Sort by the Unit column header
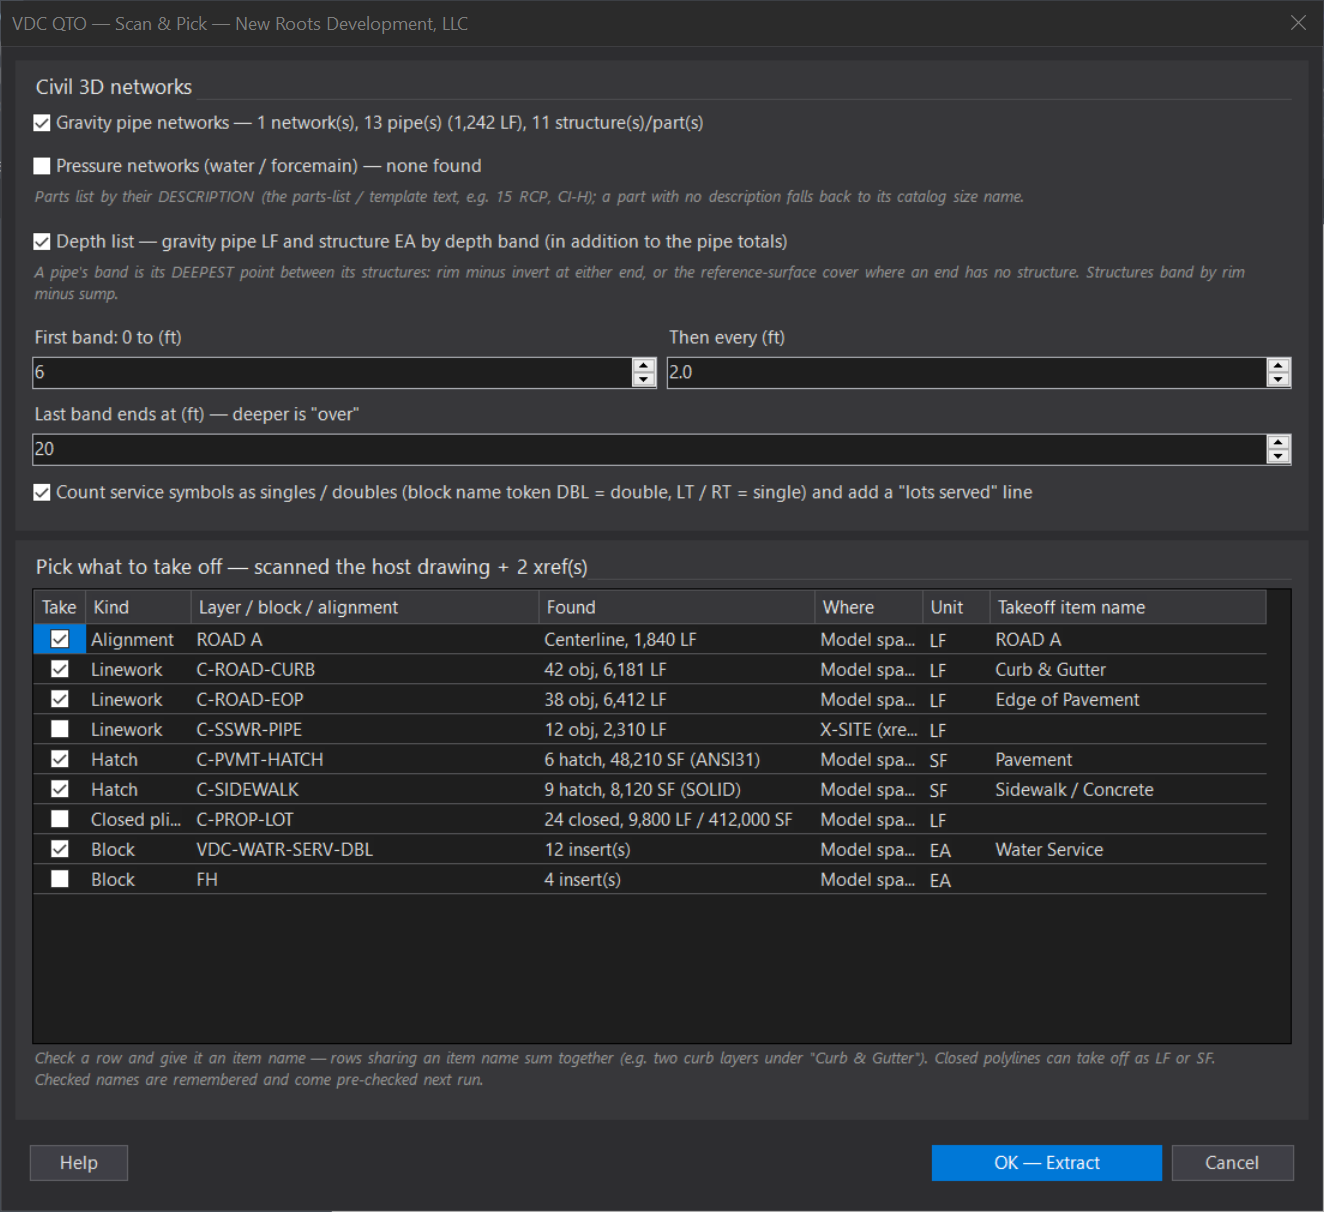This screenshot has height=1212, width=1324. click(956, 607)
